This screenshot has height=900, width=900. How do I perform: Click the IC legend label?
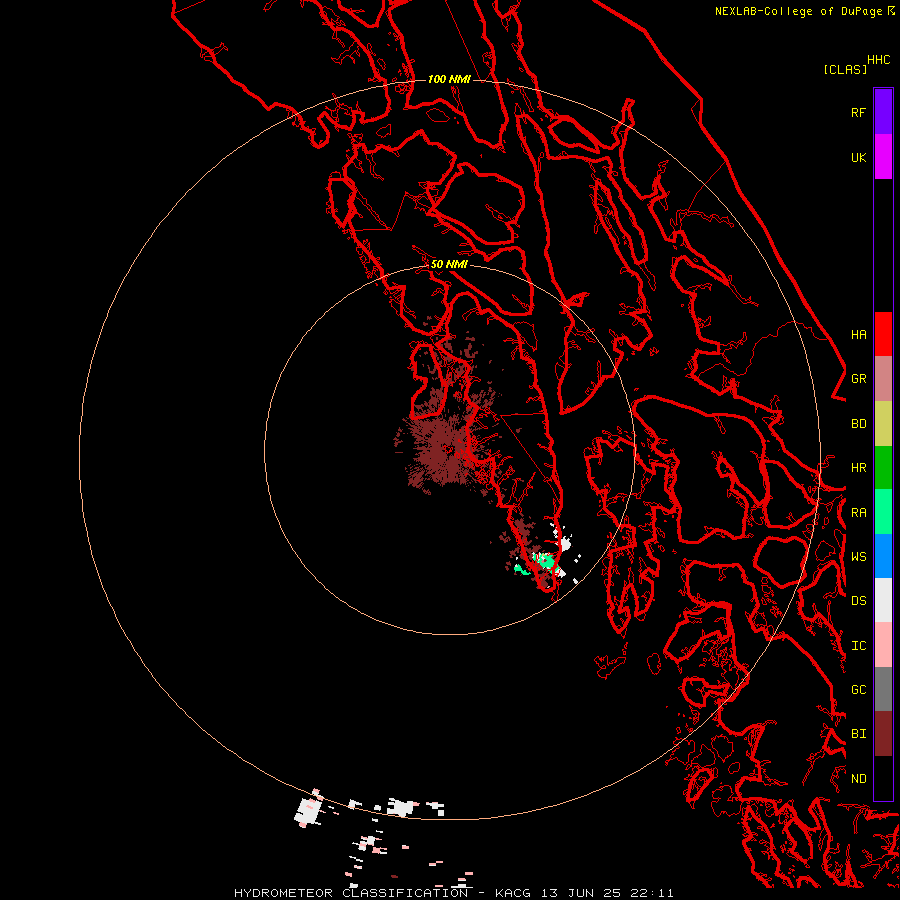pos(858,646)
